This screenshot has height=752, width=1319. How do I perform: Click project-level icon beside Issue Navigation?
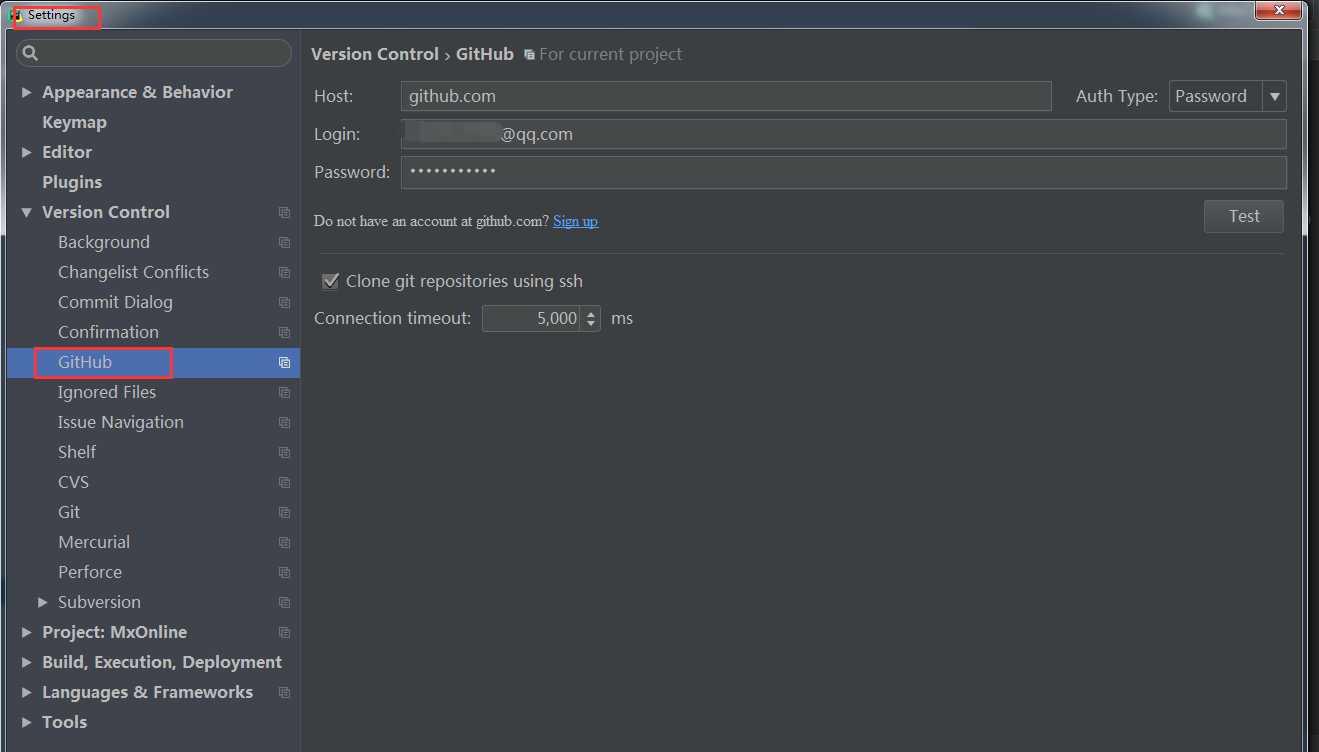point(284,422)
